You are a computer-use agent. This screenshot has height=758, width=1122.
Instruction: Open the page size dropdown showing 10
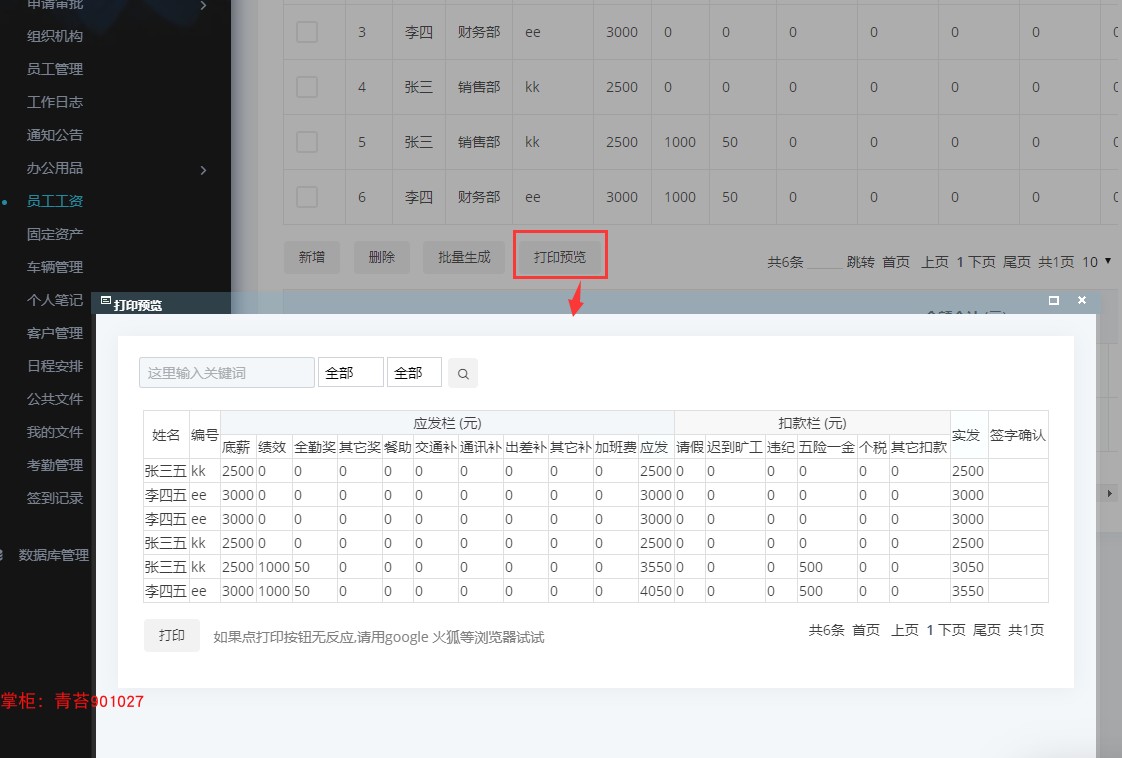point(1096,262)
